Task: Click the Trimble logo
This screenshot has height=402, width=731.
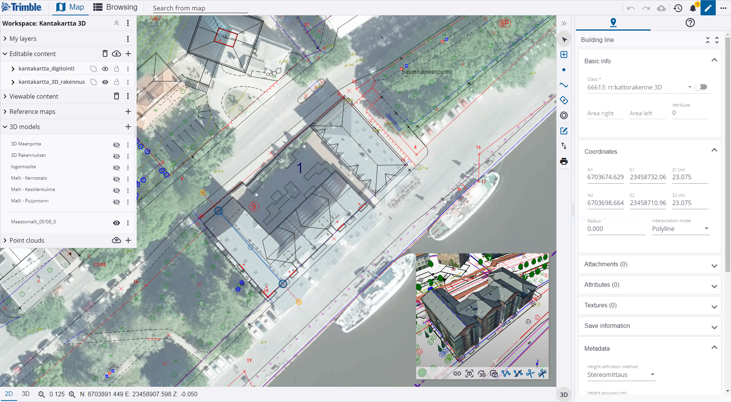Action: (x=22, y=7)
